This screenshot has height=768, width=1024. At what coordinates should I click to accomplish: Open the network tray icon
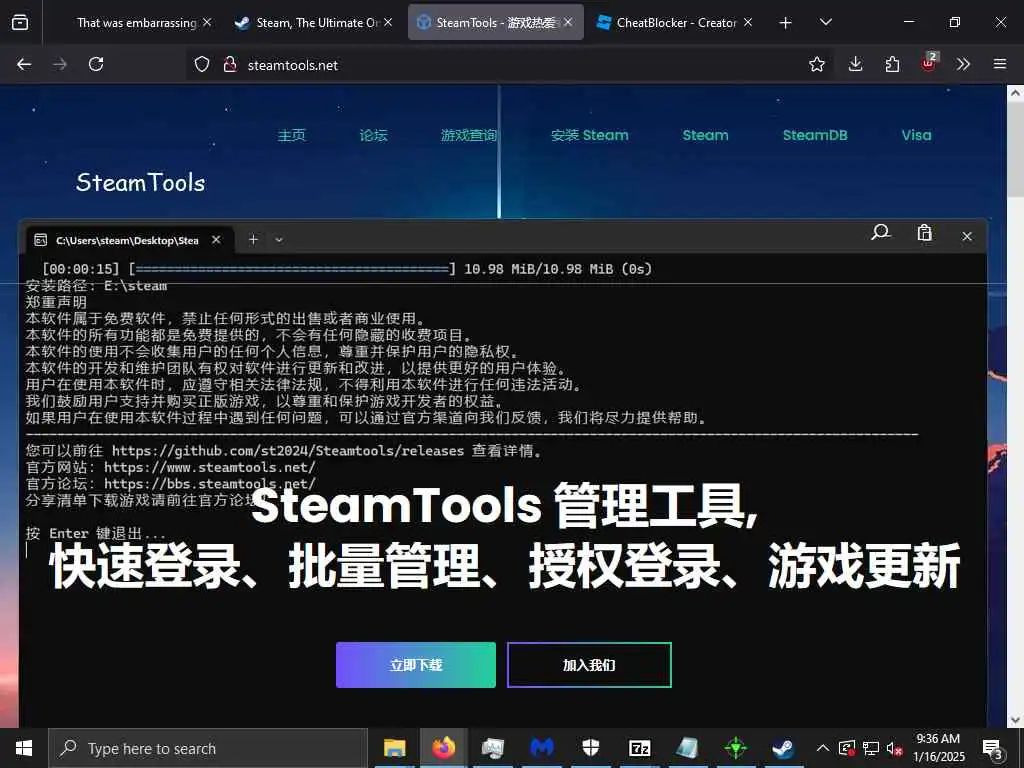(871, 748)
